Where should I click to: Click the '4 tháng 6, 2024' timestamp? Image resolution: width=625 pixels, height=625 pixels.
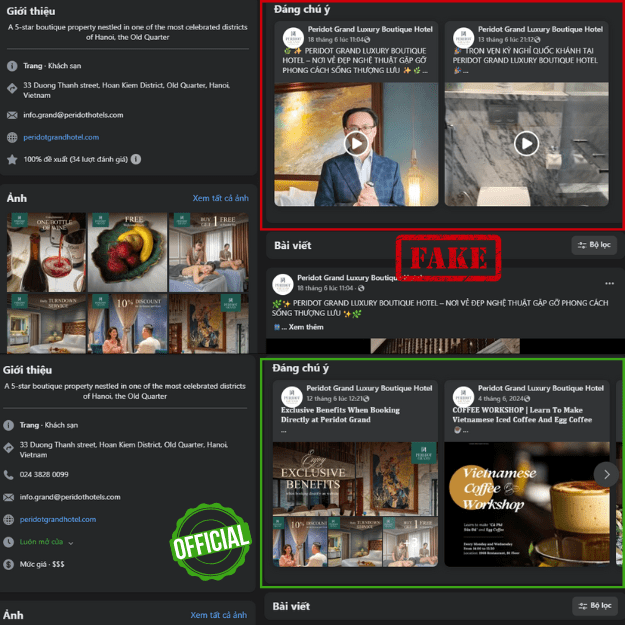[501, 398]
